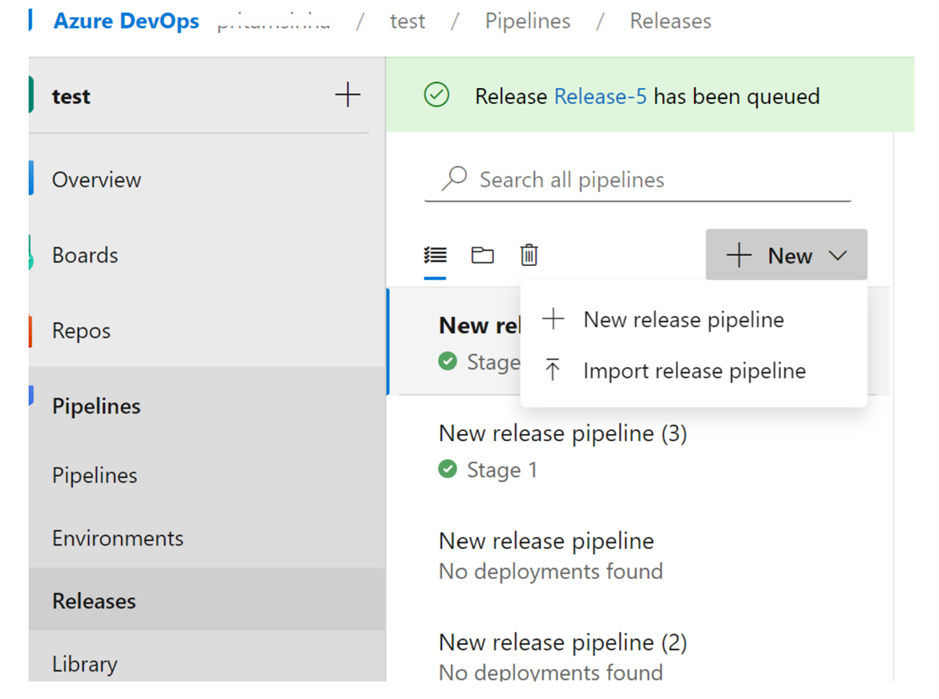Click the green check success icon in banner
This screenshot has width=939, height=699.
(437, 96)
